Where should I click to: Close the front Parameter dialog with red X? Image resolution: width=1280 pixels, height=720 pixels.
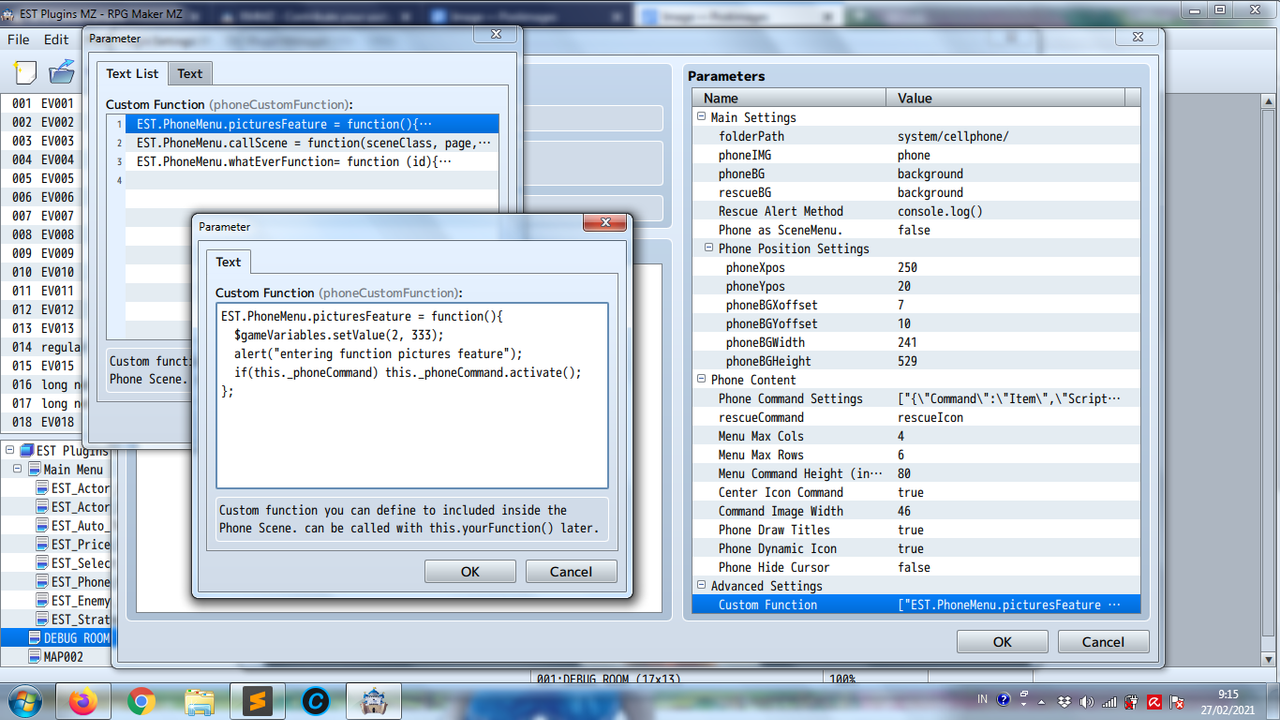[x=605, y=224]
